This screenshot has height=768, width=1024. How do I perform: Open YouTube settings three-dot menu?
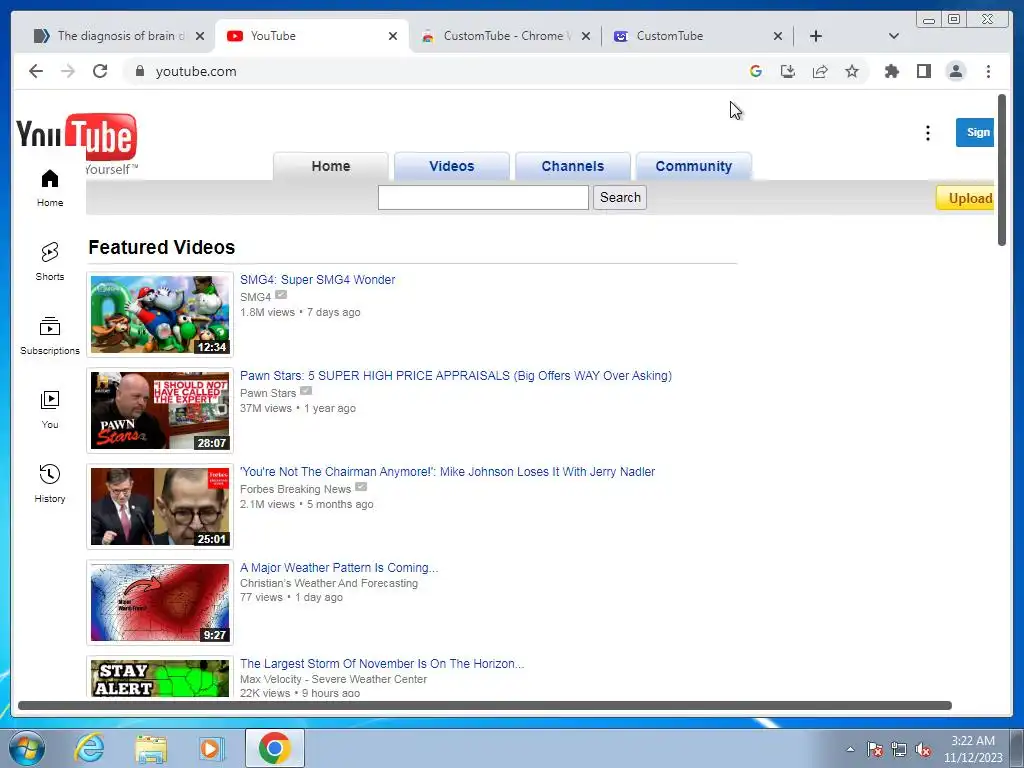(x=927, y=133)
